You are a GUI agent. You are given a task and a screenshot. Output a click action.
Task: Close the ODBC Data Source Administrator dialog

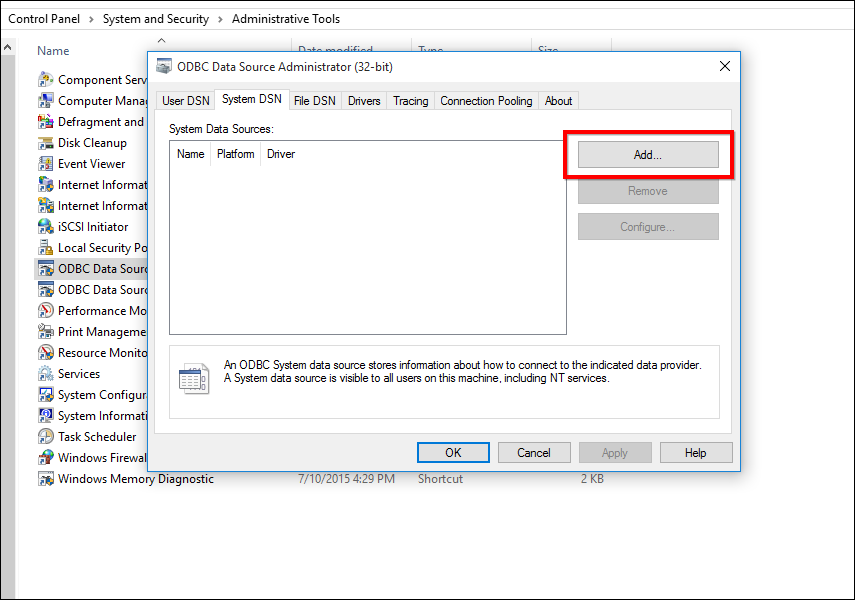pyautogui.click(x=725, y=66)
